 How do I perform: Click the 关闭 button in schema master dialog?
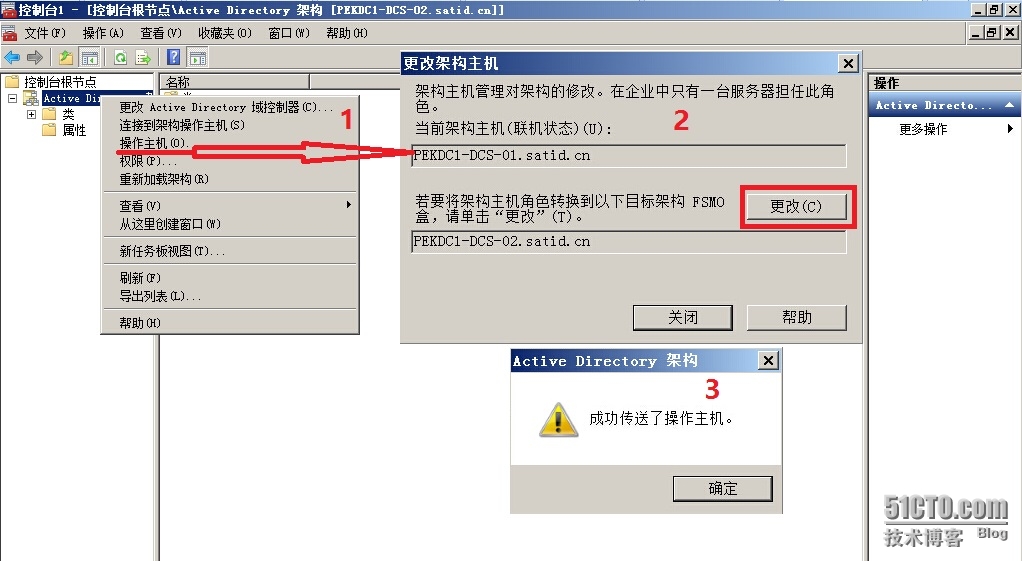pos(682,317)
